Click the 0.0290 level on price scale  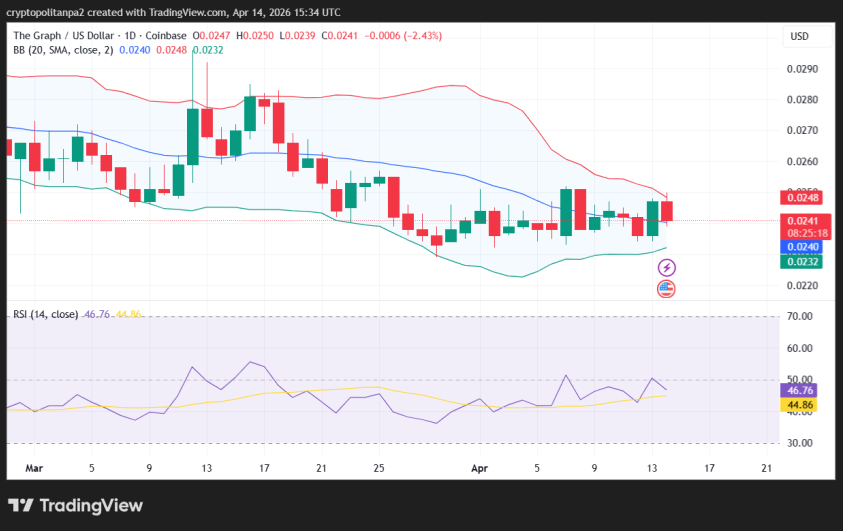click(803, 70)
